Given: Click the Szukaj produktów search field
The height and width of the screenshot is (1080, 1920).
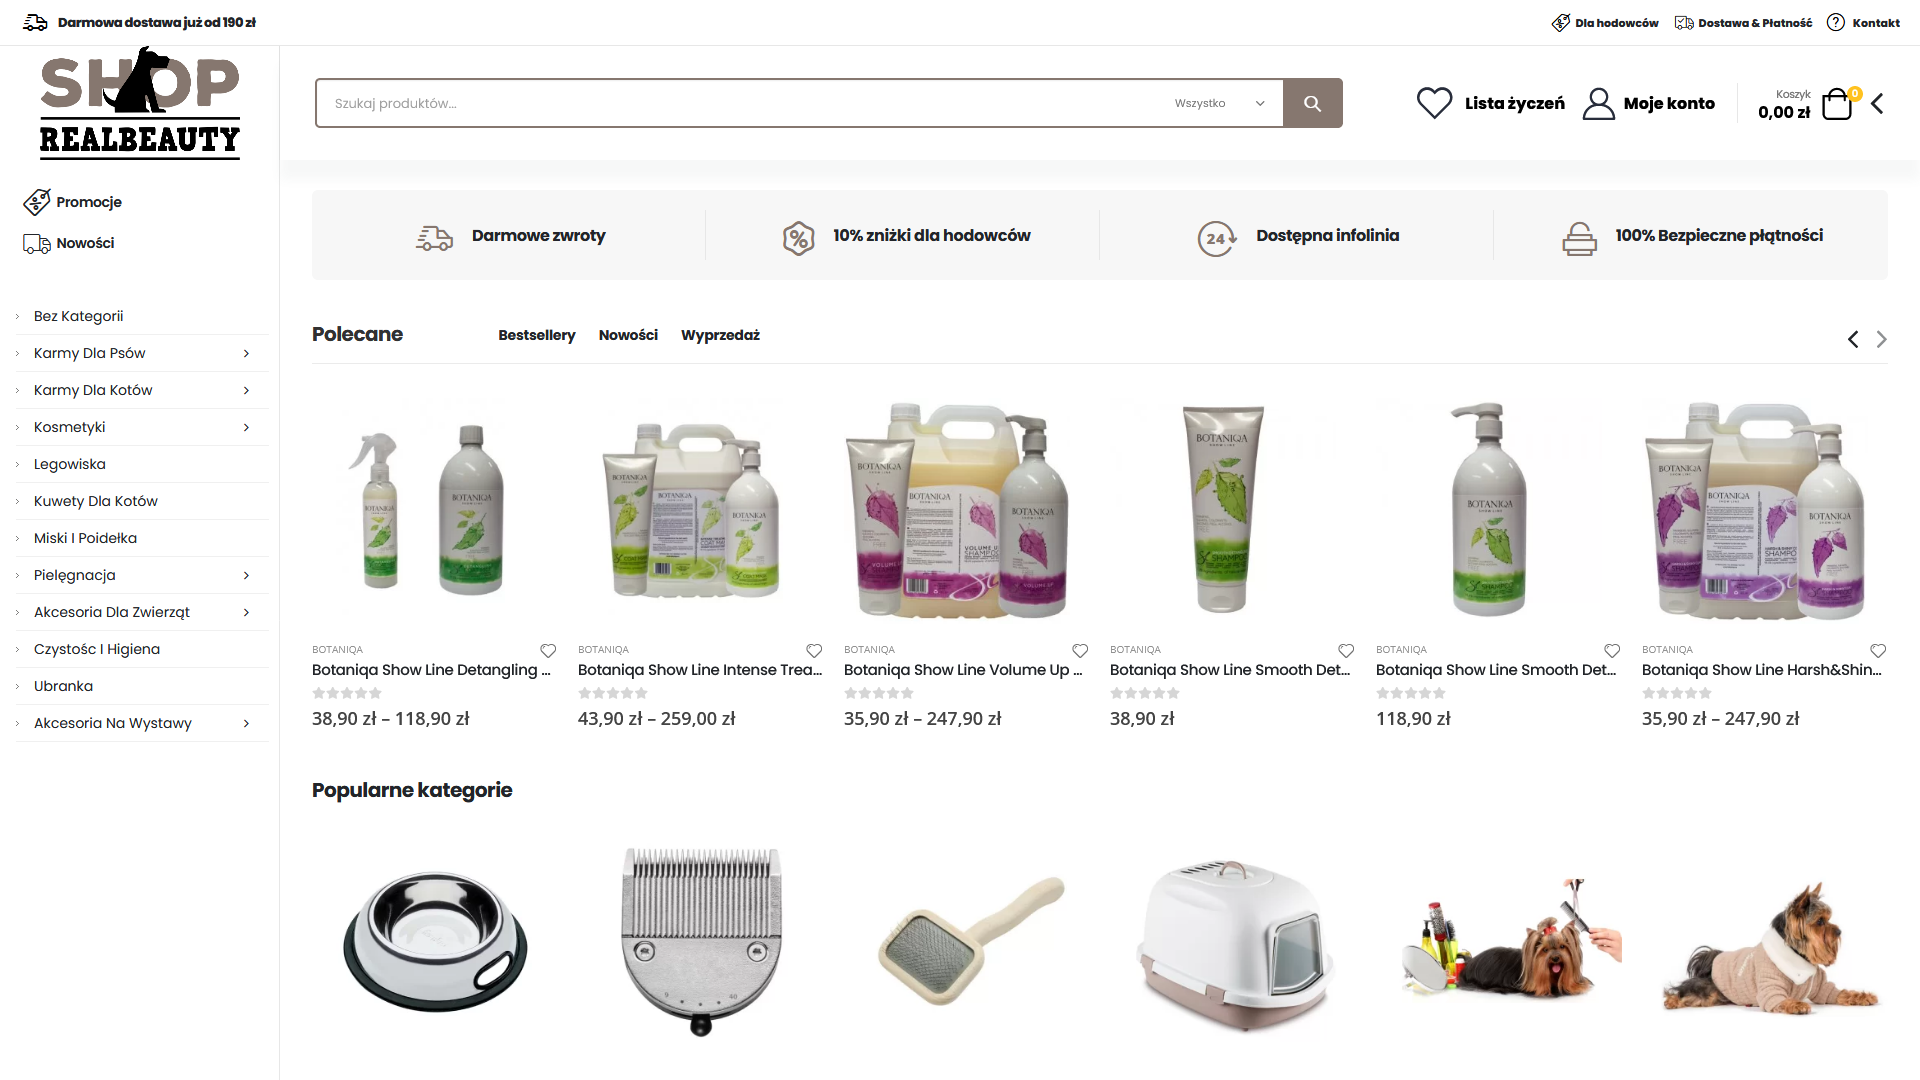Looking at the screenshot, I should [740, 103].
